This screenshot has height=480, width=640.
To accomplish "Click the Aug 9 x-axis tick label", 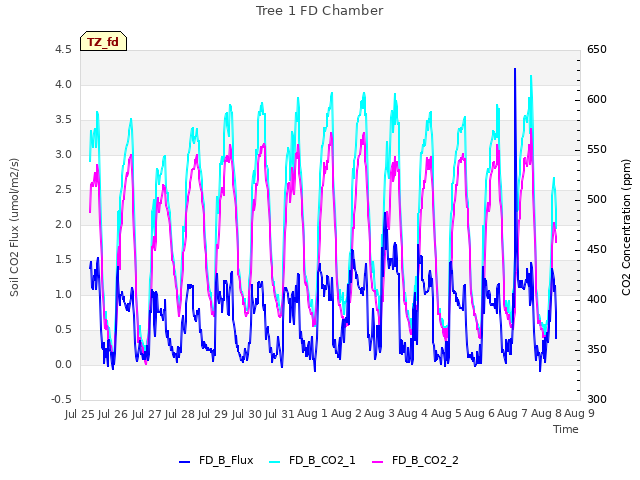I will point(579,413).
